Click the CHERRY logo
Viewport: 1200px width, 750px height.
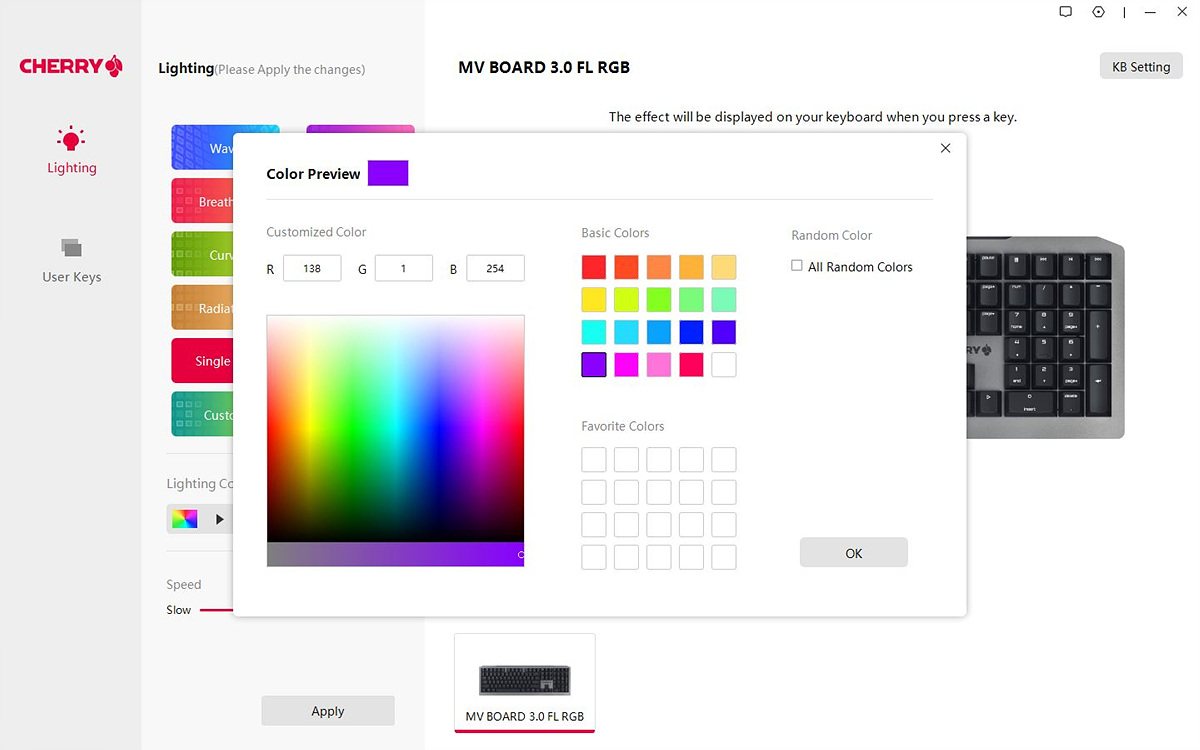[71, 66]
